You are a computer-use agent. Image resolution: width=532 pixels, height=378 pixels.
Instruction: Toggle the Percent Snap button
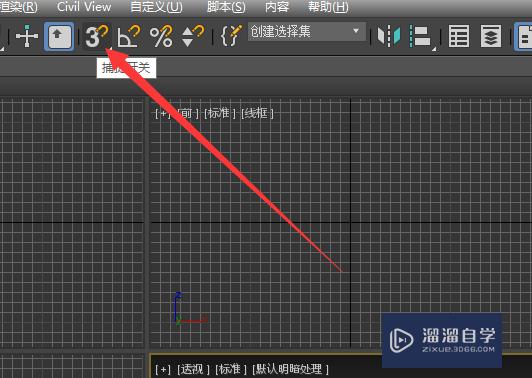(161, 36)
